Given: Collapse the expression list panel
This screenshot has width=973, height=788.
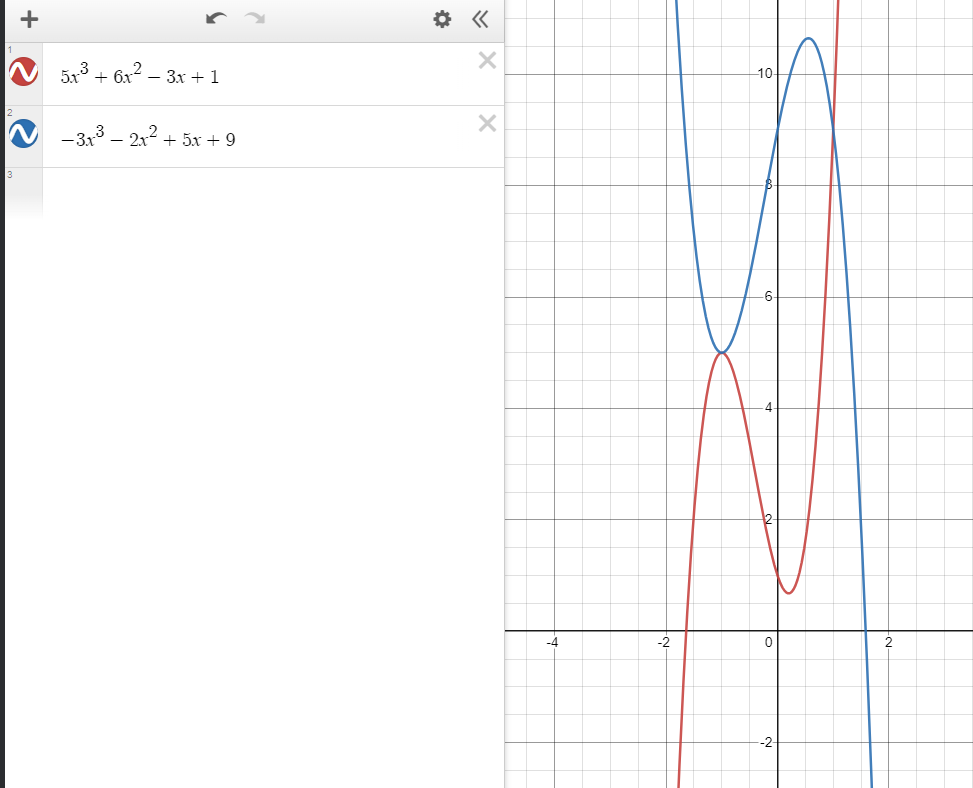Looking at the screenshot, I should click(480, 19).
